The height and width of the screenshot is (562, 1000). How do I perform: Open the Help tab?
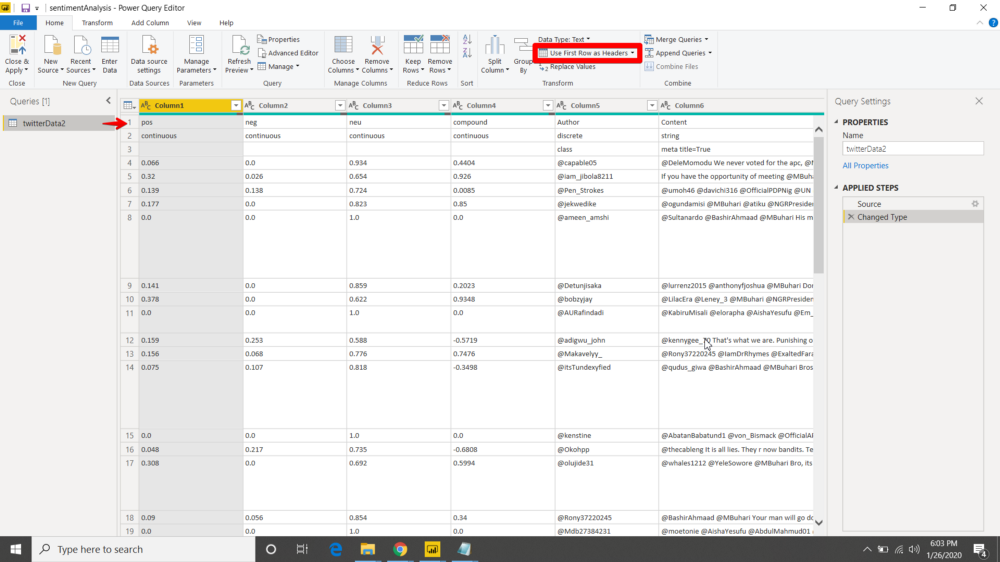click(x=226, y=23)
